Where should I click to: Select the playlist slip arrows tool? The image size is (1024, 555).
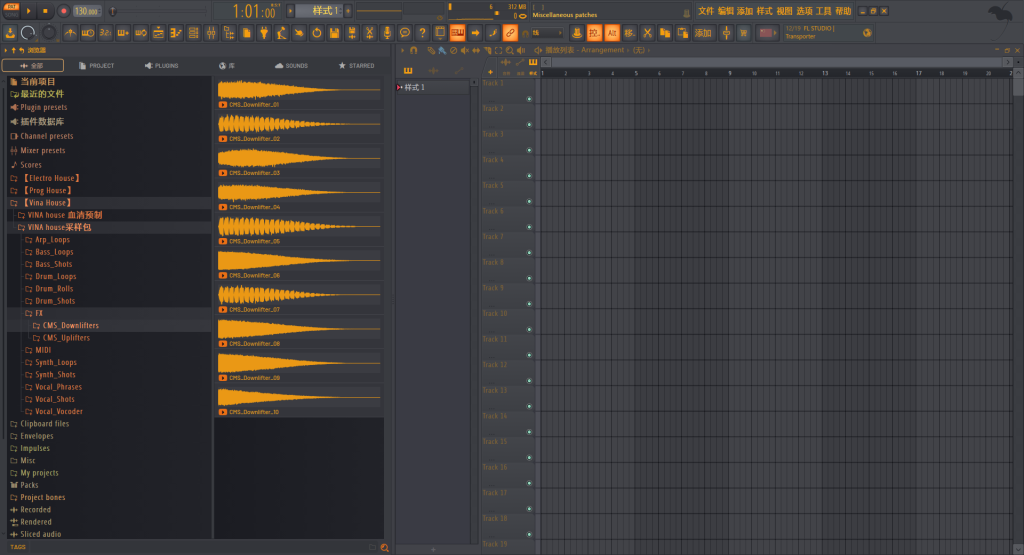476,50
